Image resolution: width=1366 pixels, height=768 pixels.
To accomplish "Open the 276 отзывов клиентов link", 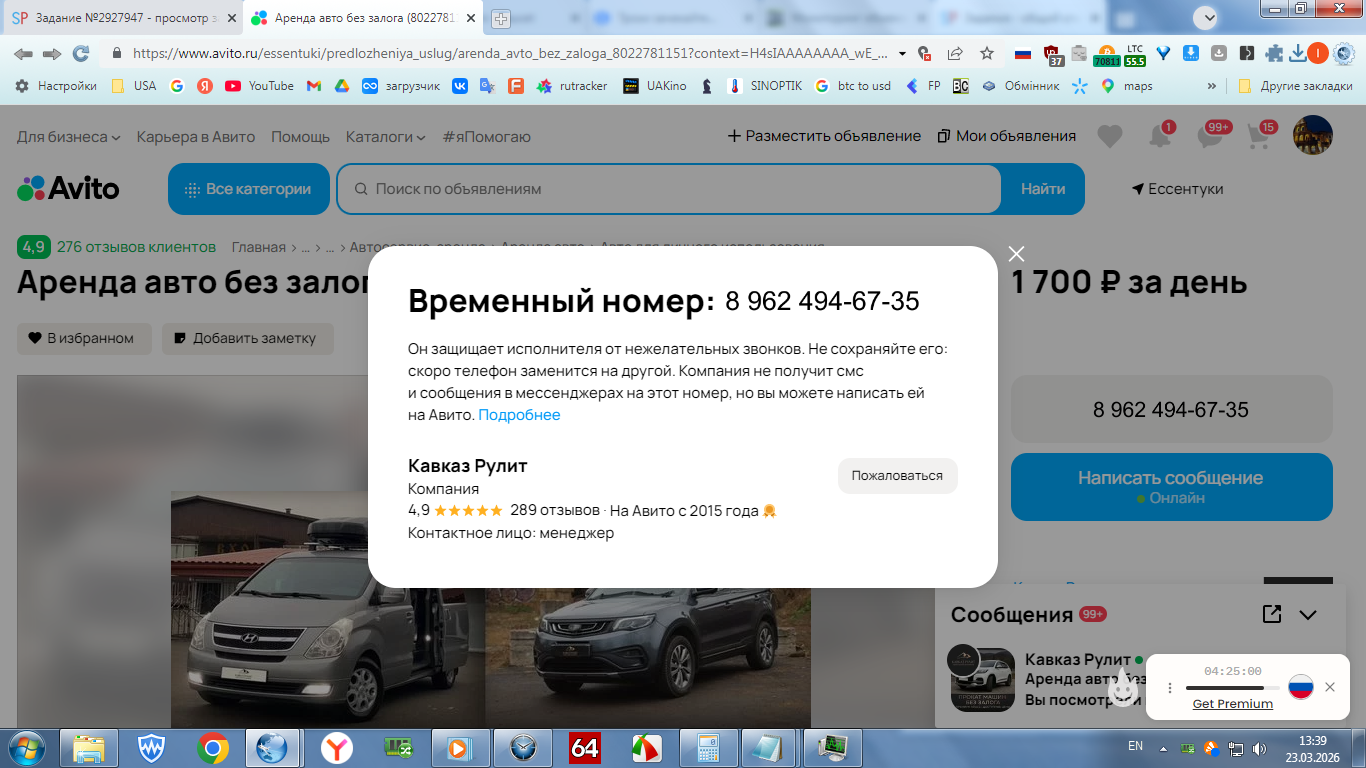I will click(136, 247).
